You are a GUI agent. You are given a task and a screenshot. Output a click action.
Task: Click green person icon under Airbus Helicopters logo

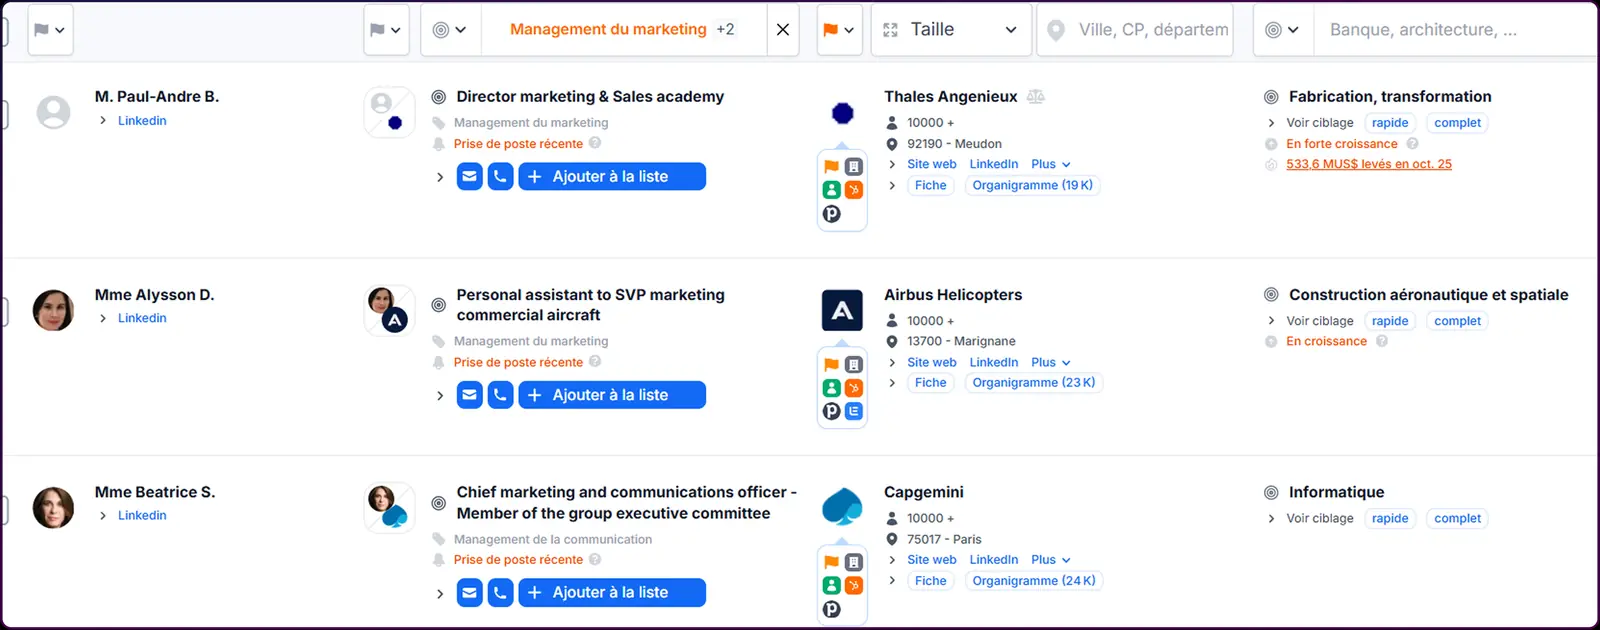[832, 387]
